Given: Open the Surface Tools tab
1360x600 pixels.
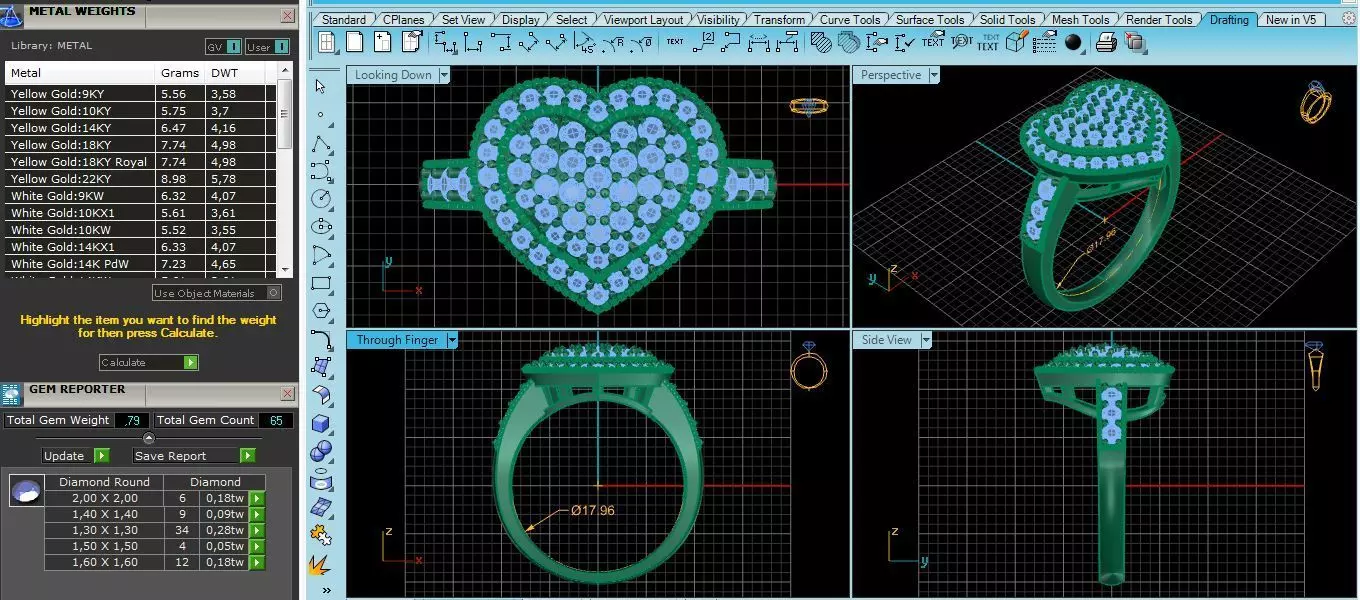Looking at the screenshot, I should click(x=929, y=19).
